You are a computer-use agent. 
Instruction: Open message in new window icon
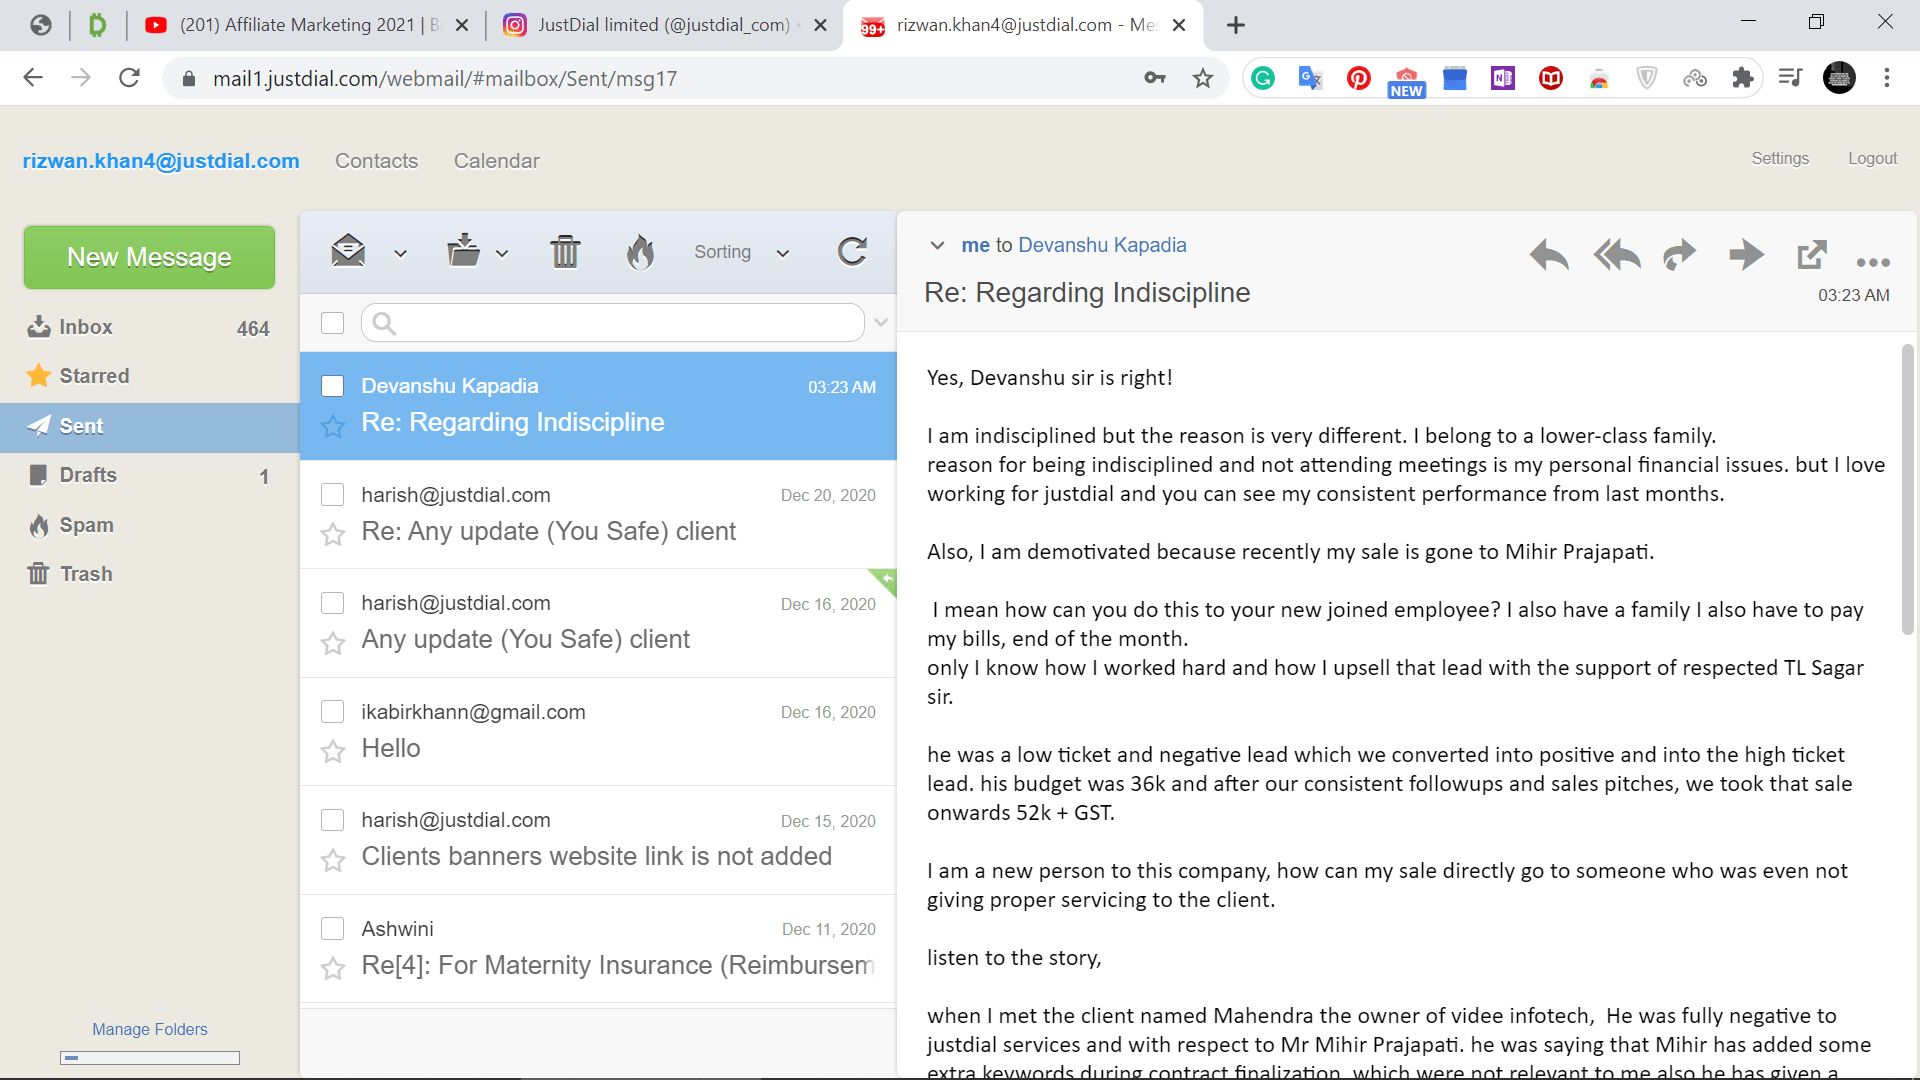[1811, 255]
